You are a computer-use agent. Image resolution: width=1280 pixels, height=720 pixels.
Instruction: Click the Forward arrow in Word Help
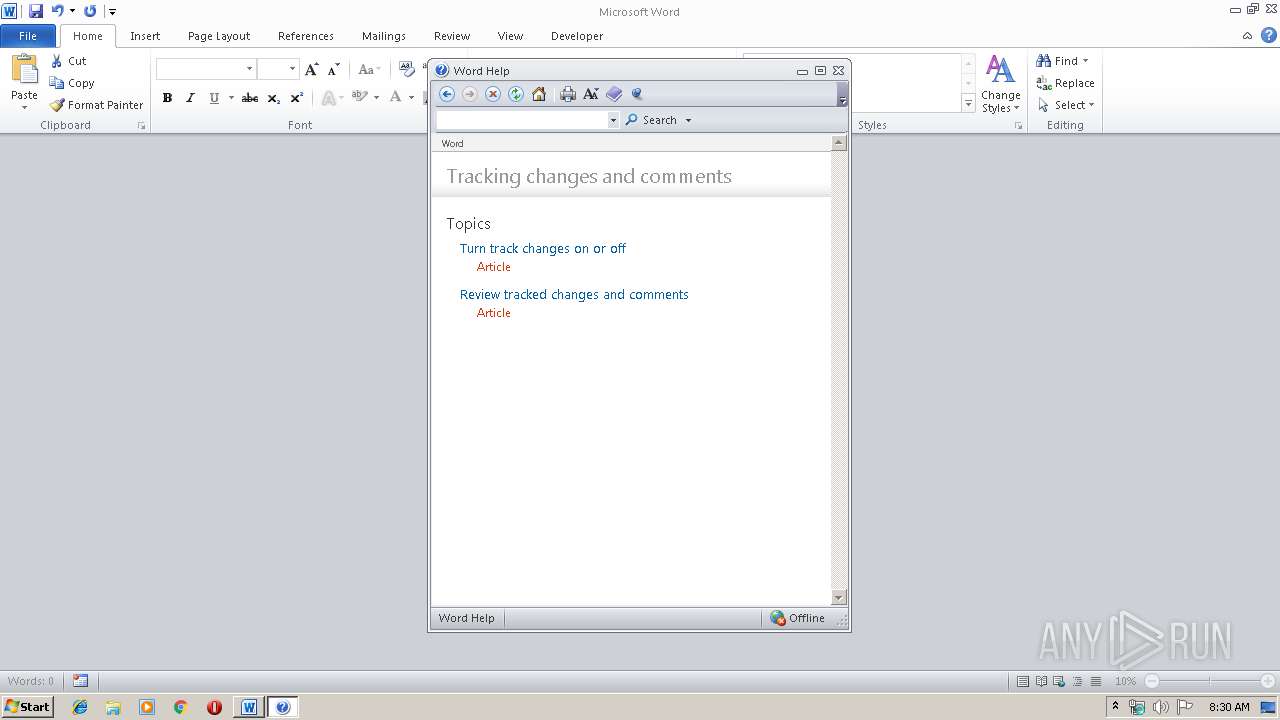pyautogui.click(x=470, y=94)
